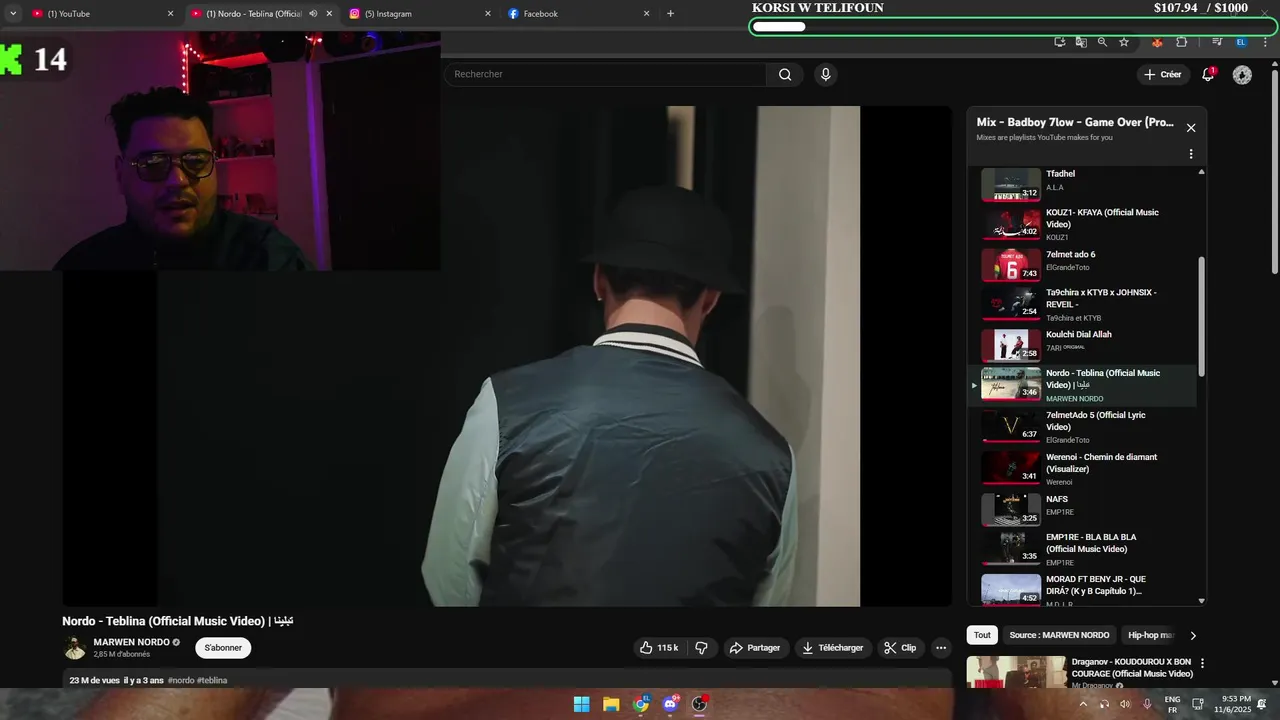The image size is (1280, 720).
Task: Open Chrome three-dot menu
Action: click(1265, 42)
